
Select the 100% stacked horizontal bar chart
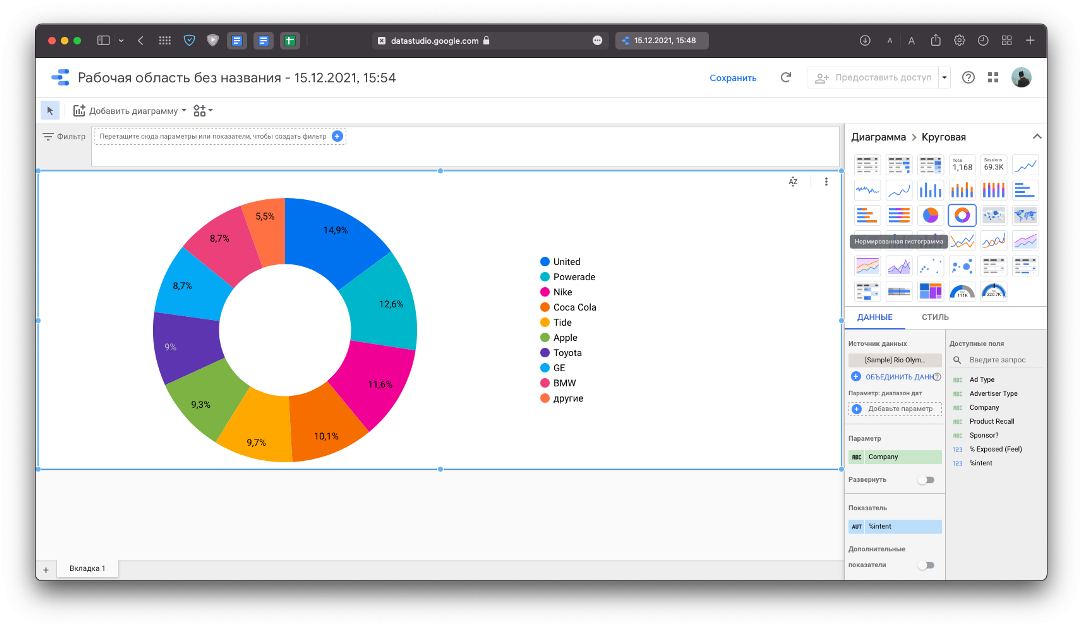(x=898, y=215)
